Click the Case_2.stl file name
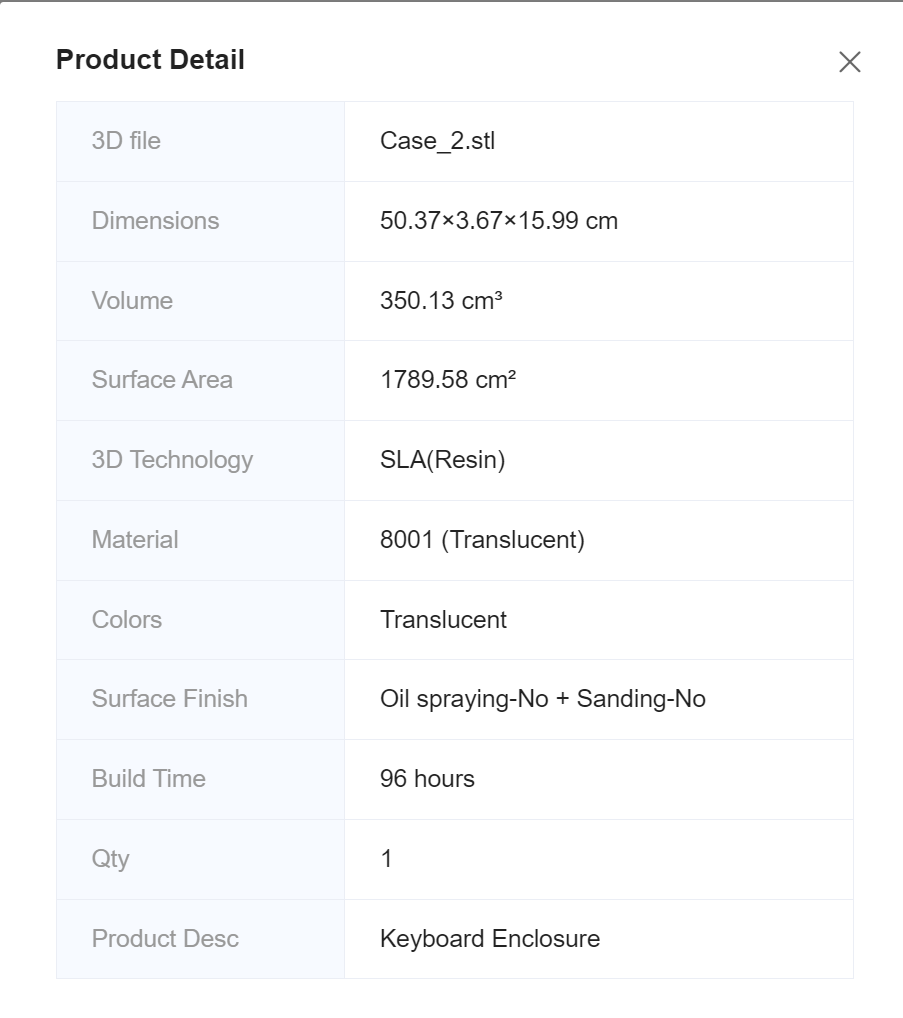The width and height of the screenshot is (903, 1018). click(x=437, y=141)
